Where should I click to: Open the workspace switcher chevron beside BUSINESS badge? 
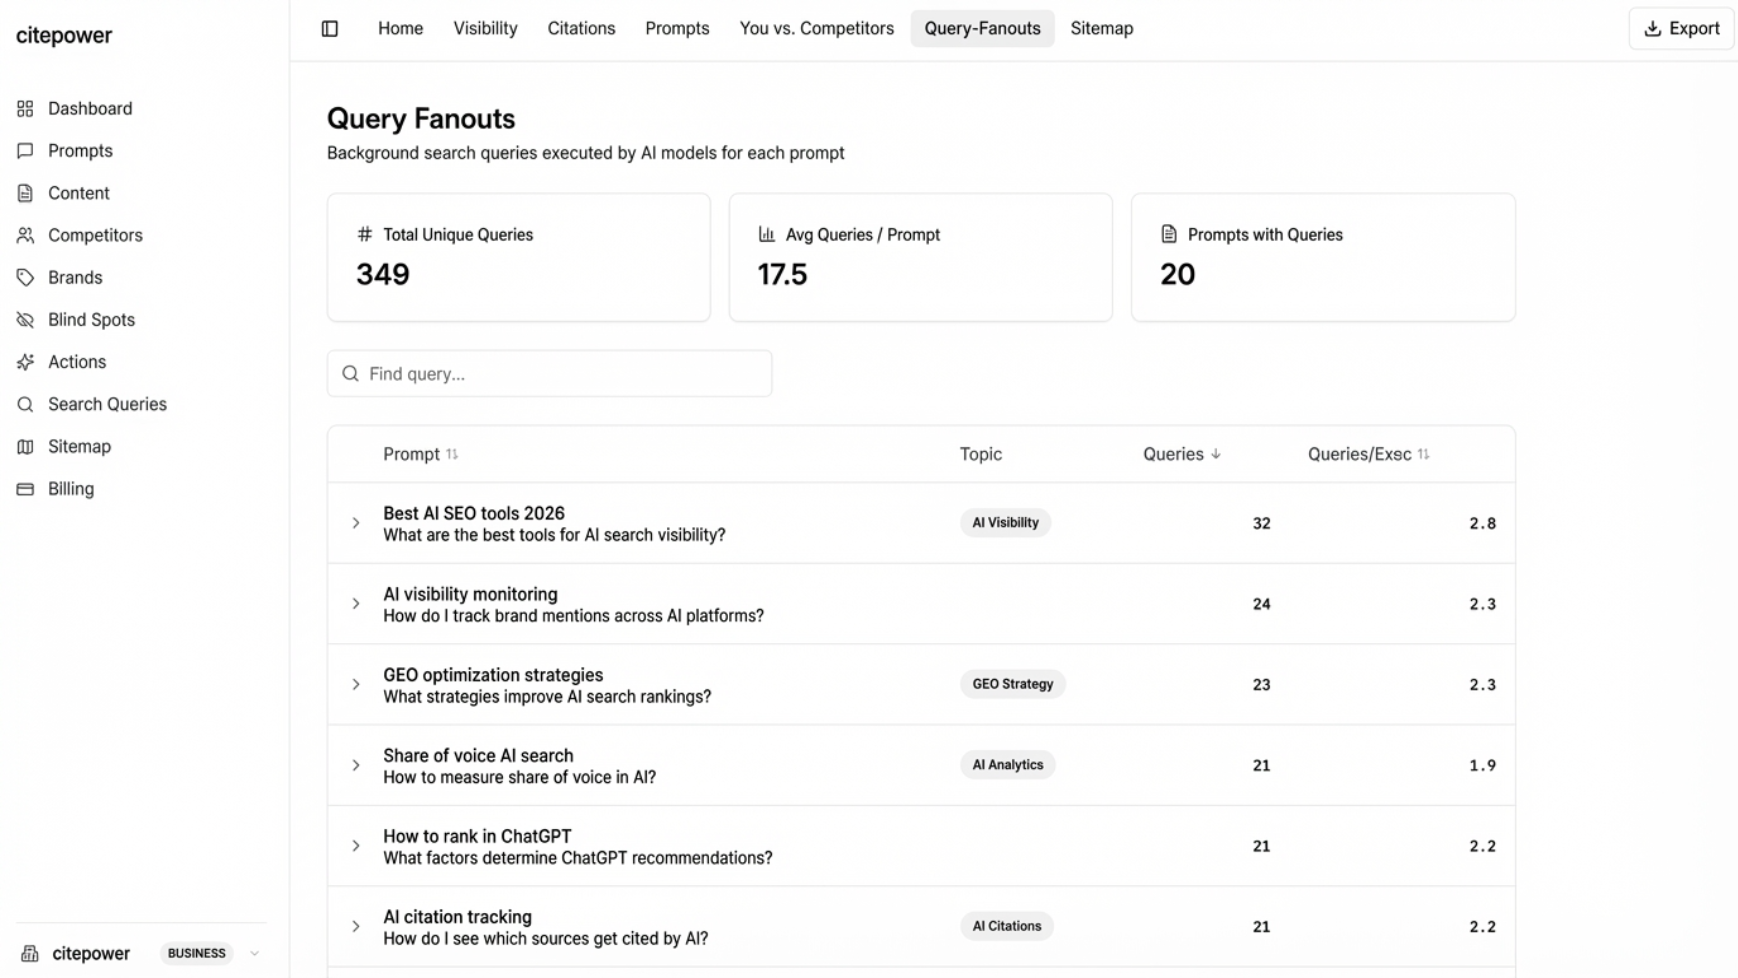(254, 954)
